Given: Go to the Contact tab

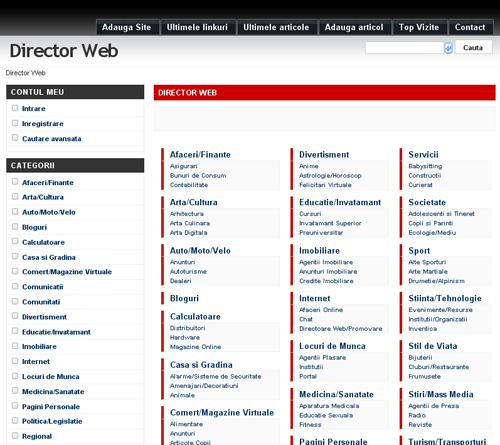Looking at the screenshot, I should pos(470,27).
